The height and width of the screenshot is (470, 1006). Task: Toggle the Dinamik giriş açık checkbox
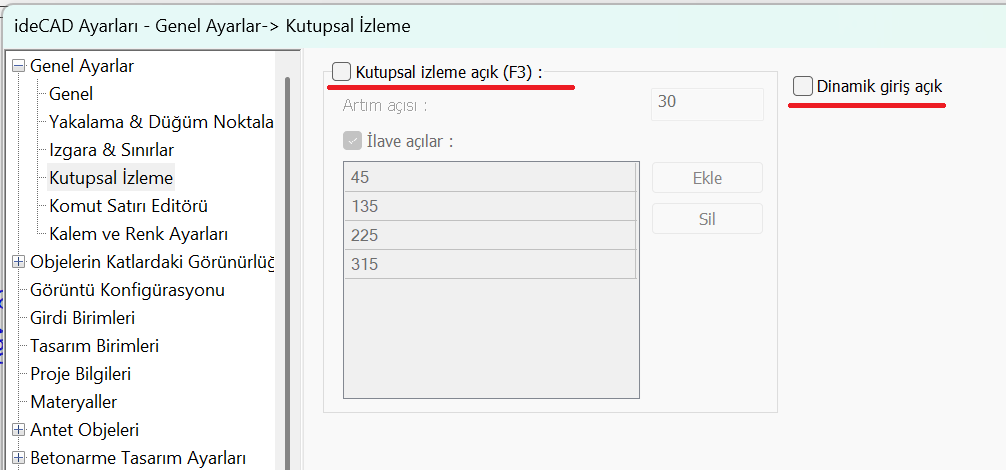802,87
